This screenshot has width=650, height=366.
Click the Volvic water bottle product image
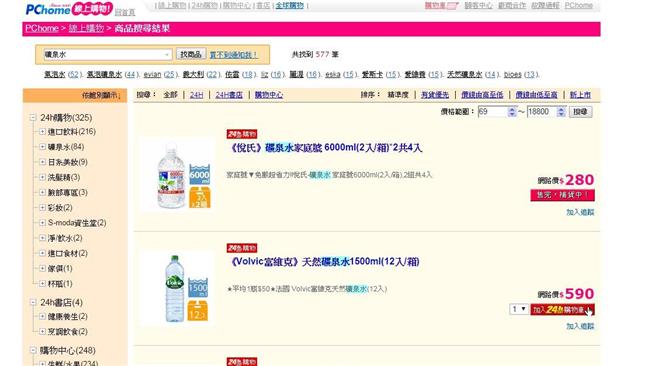pyautogui.click(x=178, y=288)
